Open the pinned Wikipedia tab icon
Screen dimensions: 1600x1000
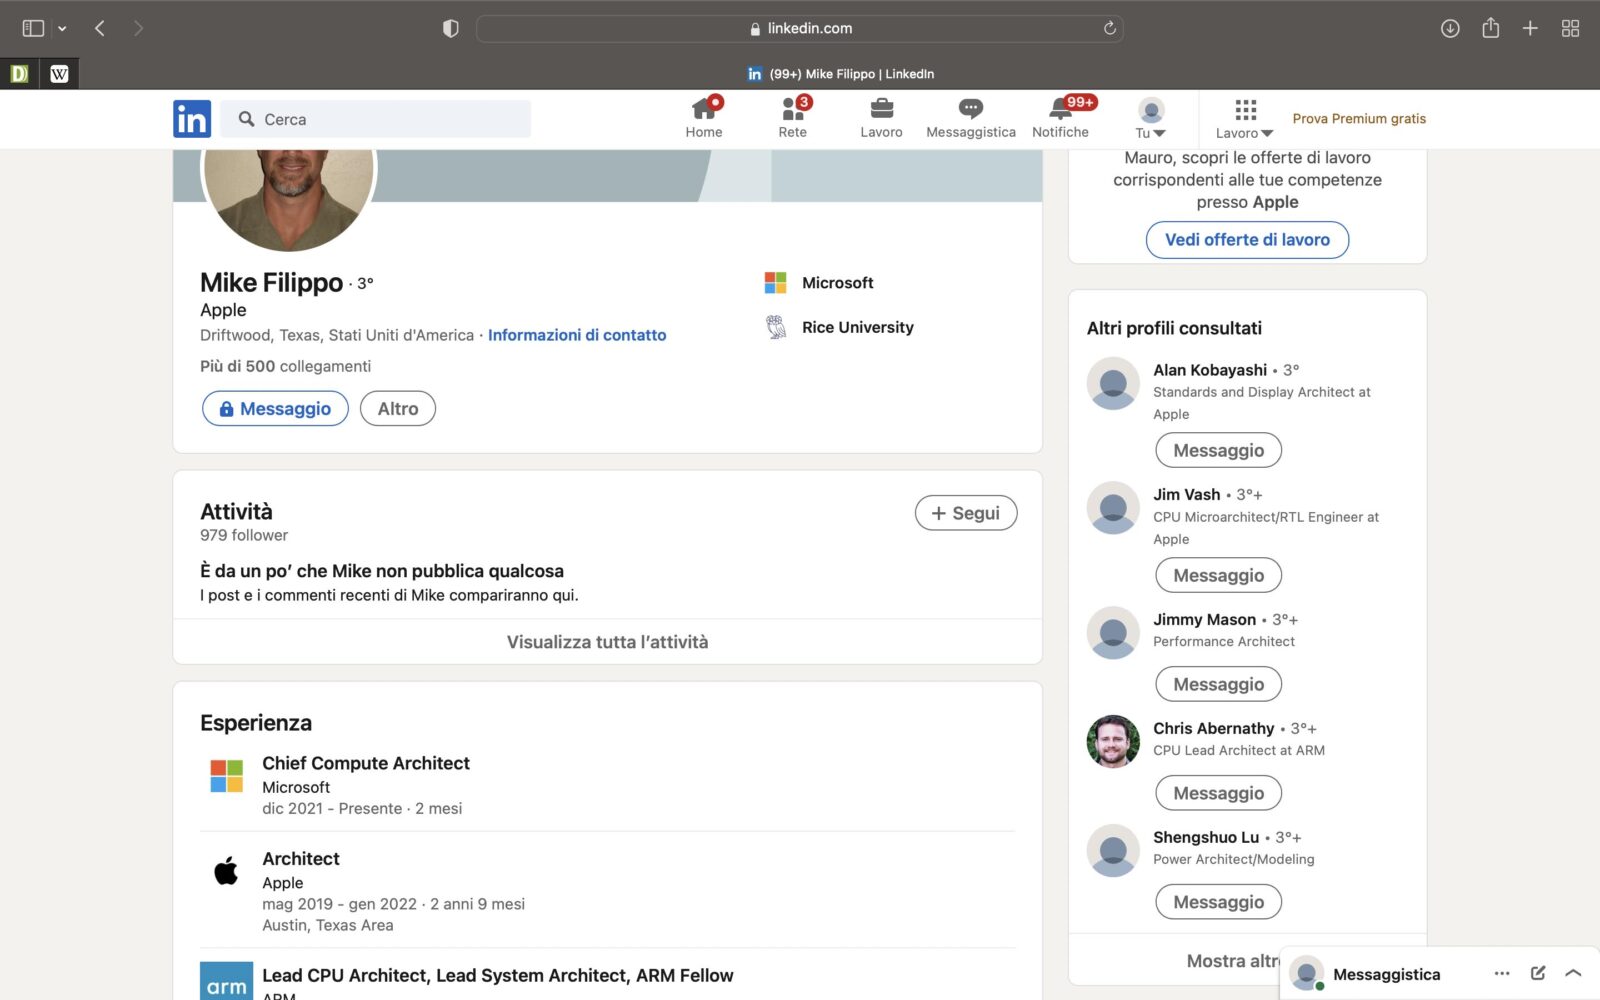pos(59,73)
